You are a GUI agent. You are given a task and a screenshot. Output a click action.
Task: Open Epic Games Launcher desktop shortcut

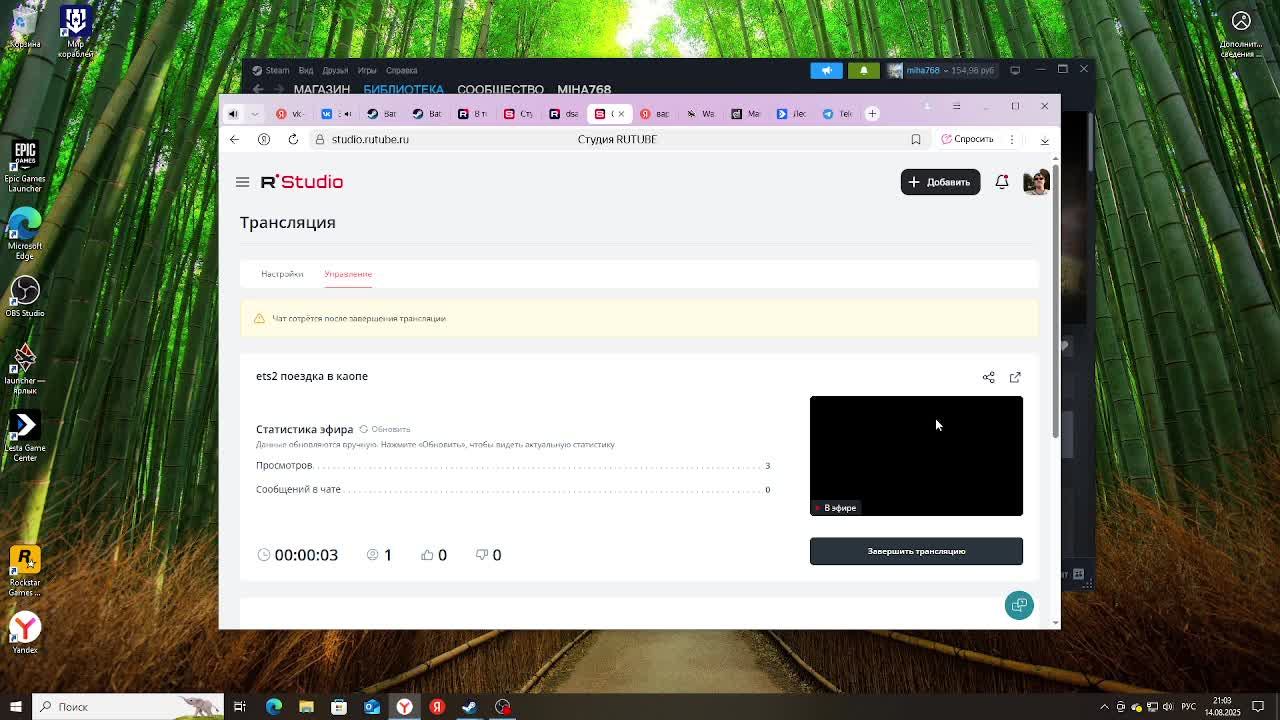click(25, 167)
